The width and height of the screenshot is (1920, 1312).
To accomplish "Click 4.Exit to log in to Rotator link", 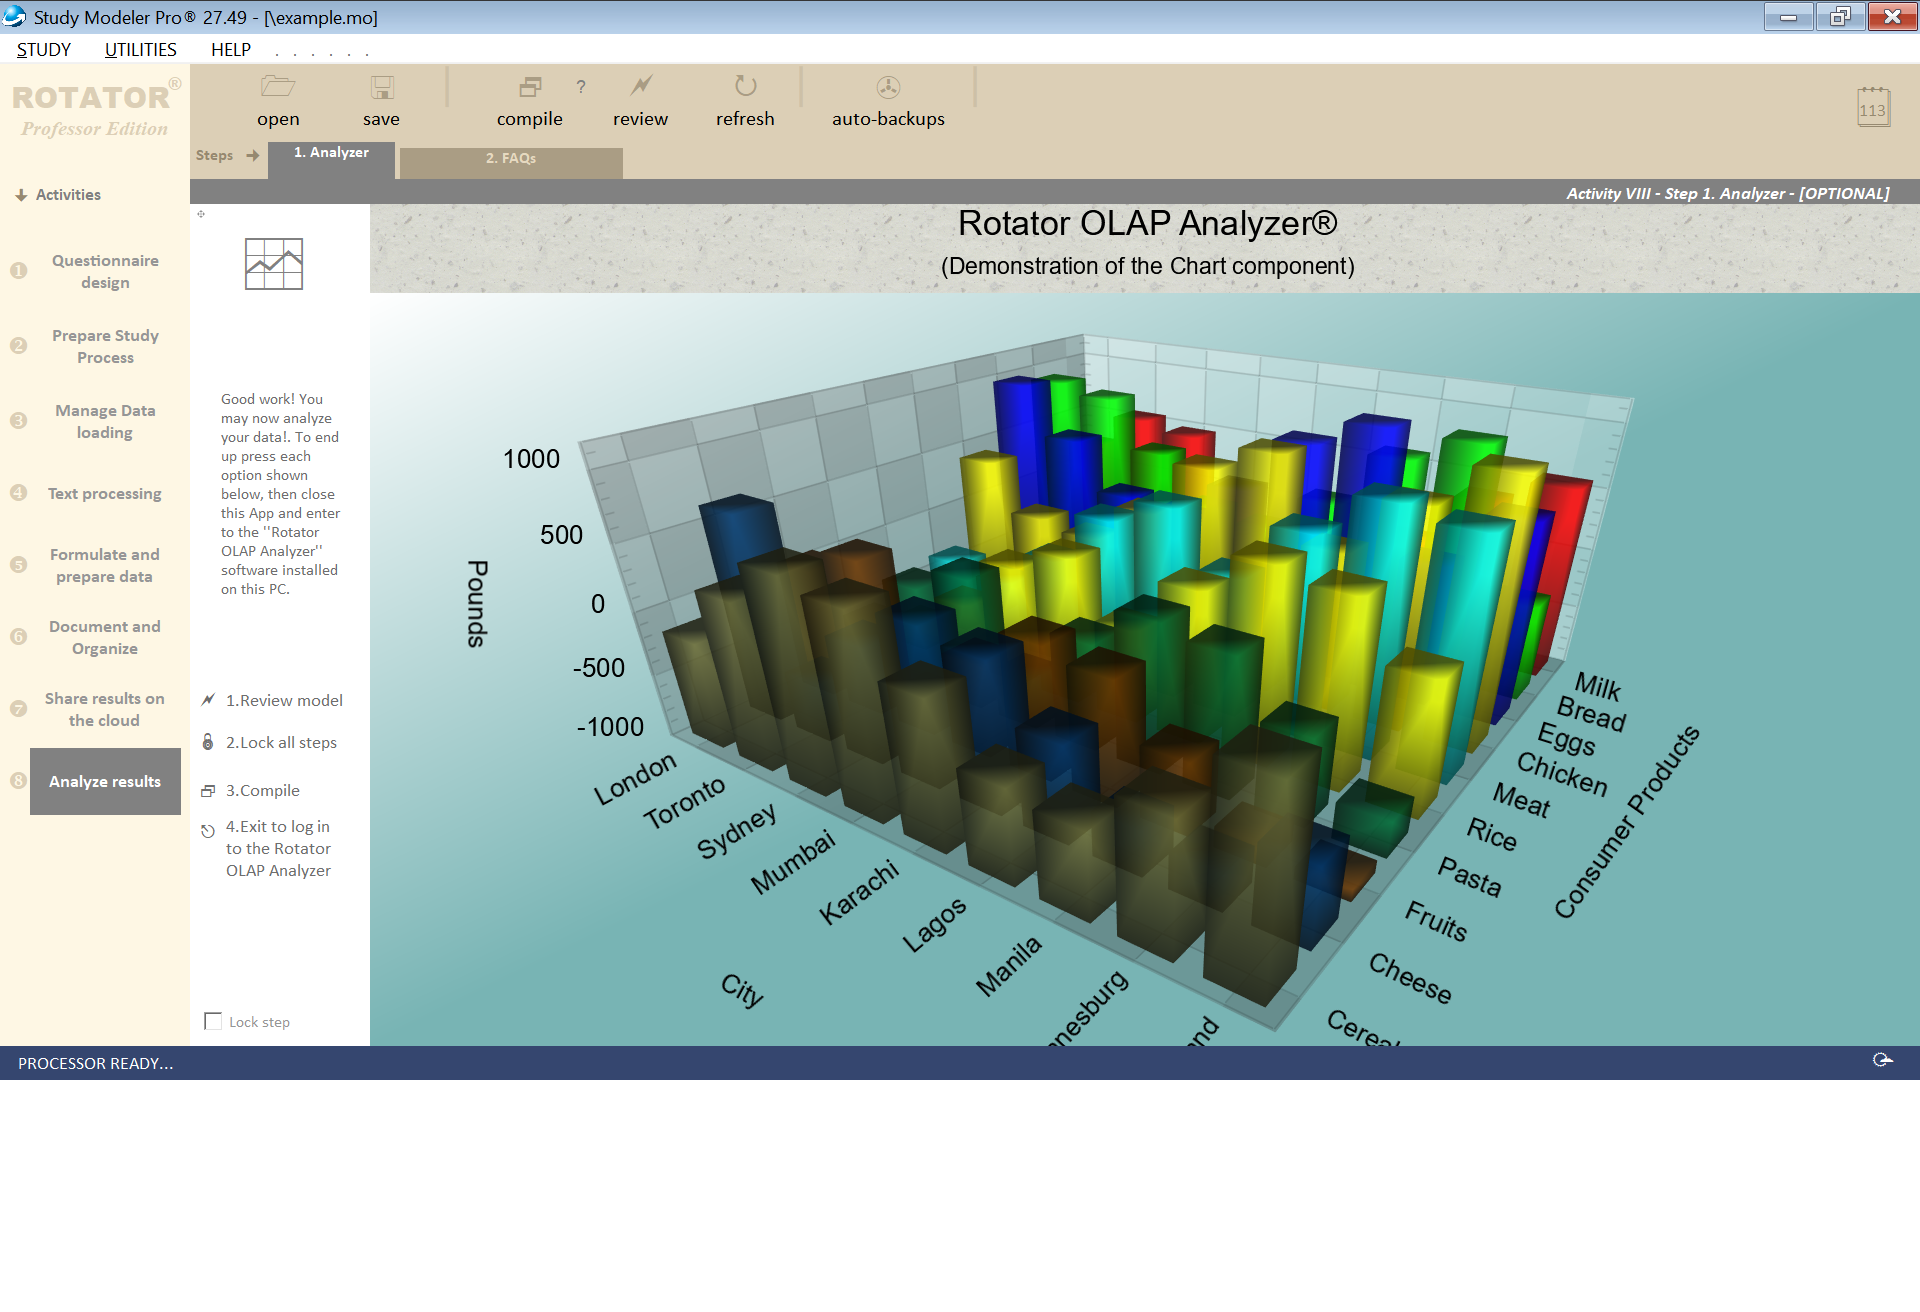I will coord(278,848).
